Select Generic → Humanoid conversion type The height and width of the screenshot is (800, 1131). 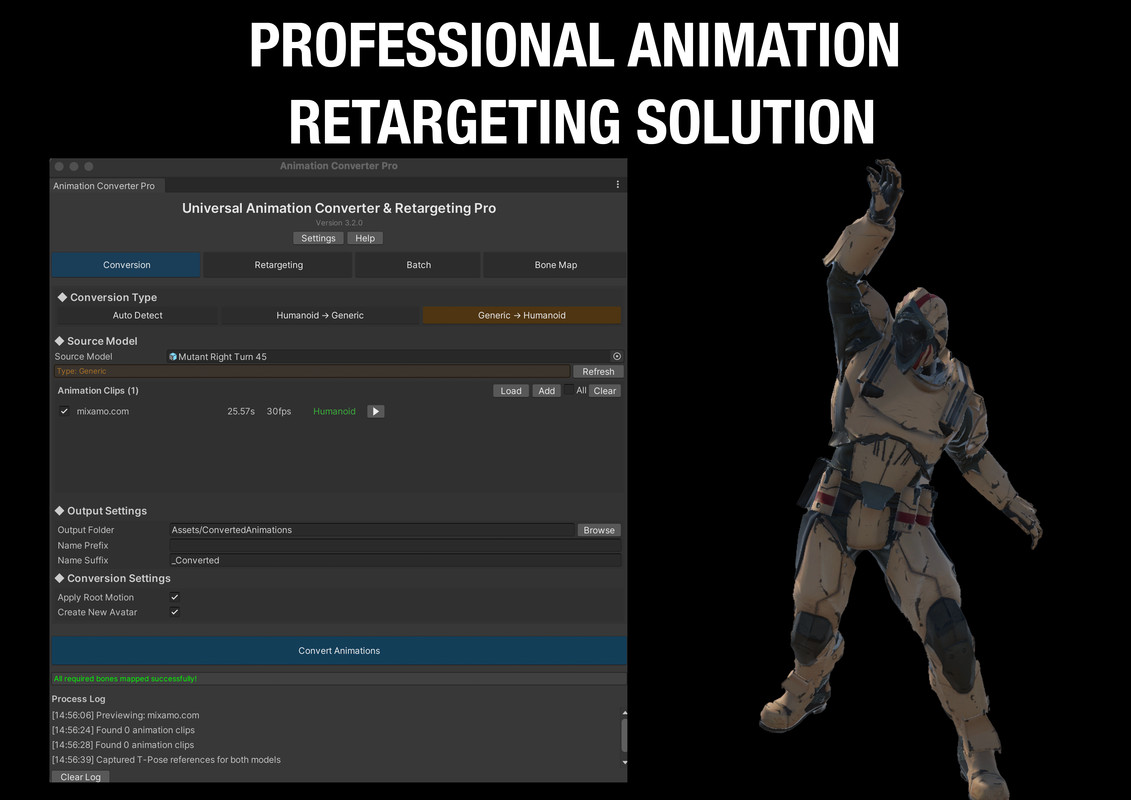pos(522,315)
